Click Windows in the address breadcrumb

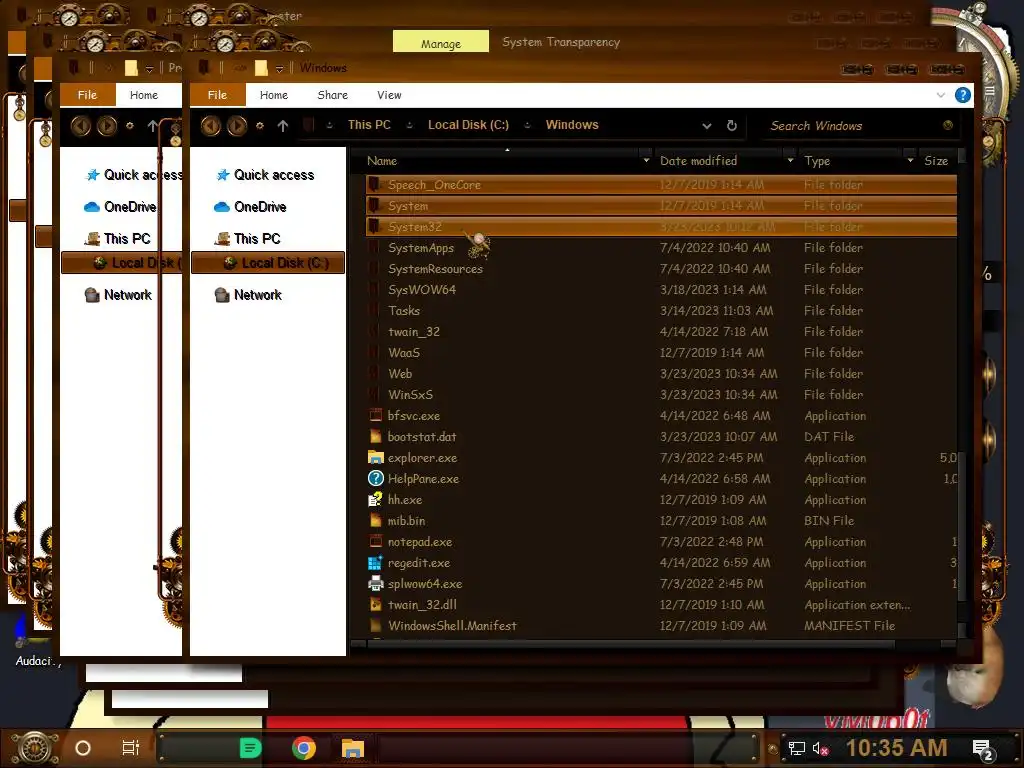click(x=572, y=125)
